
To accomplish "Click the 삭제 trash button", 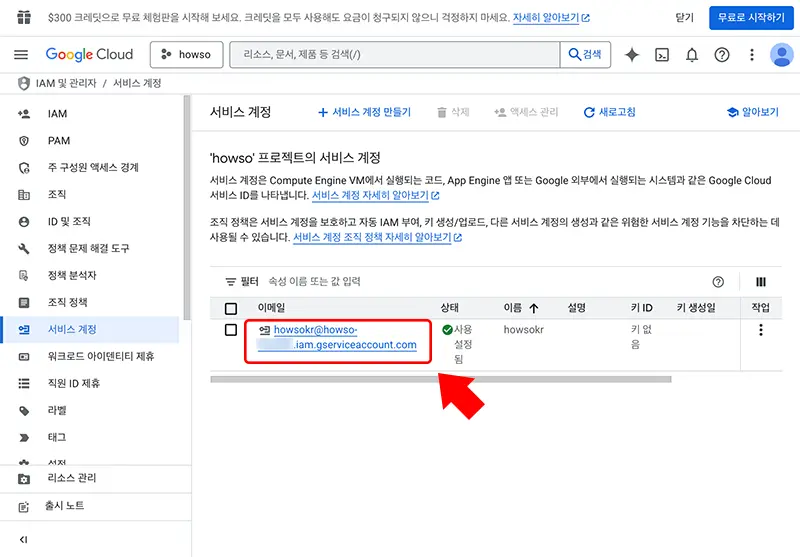I will click(453, 112).
